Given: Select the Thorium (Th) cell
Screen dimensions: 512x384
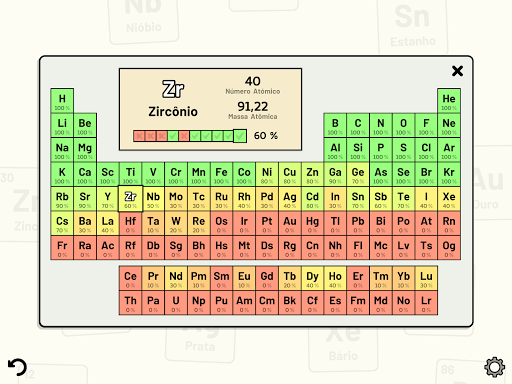Looking at the screenshot, I should [x=130, y=303].
